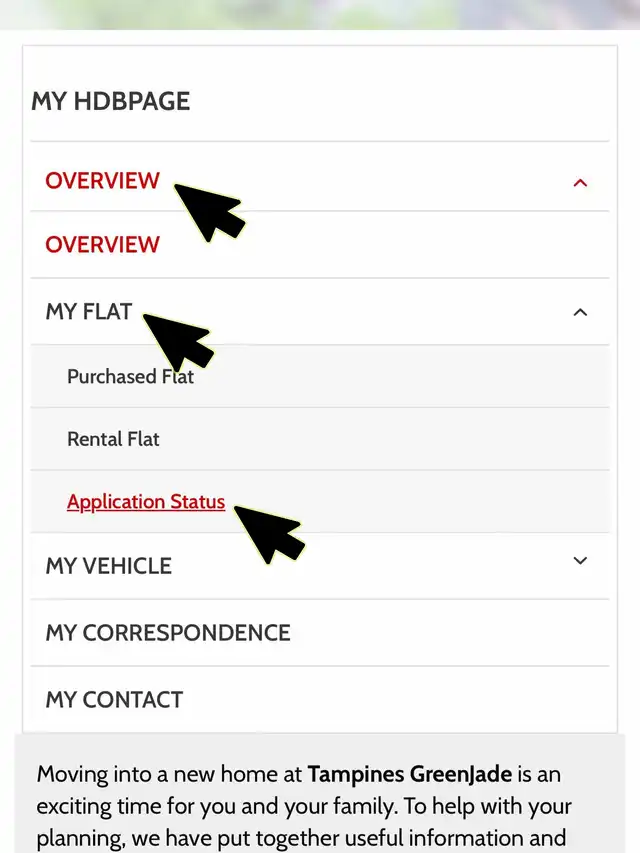Image resolution: width=640 pixels, height=853 pixels.
Task: Open the MY VEHICLE menu label
Action: coord(108,566)
